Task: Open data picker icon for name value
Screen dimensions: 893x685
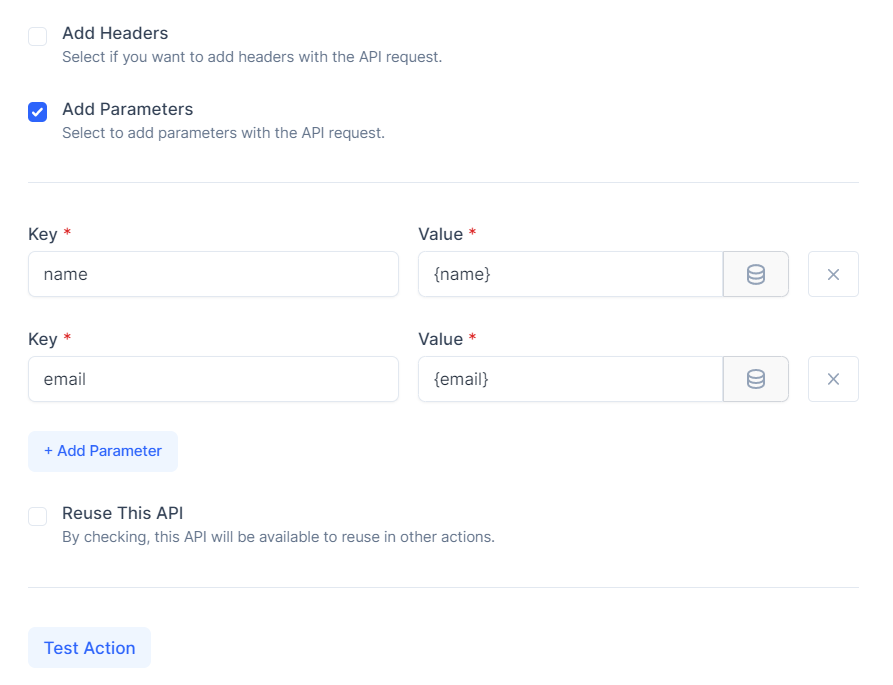Action: coord(755,274)
